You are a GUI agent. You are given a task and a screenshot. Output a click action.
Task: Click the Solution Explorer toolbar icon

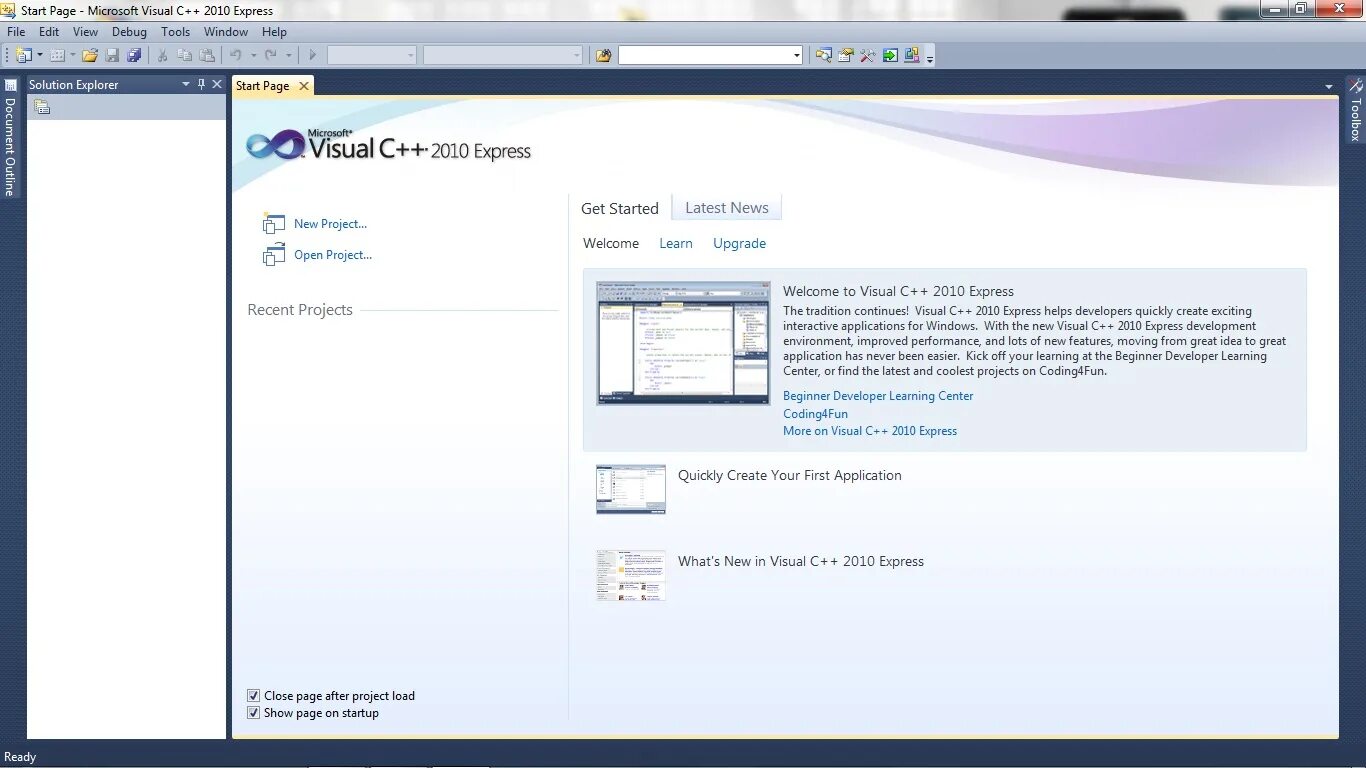tap(824, 56)
